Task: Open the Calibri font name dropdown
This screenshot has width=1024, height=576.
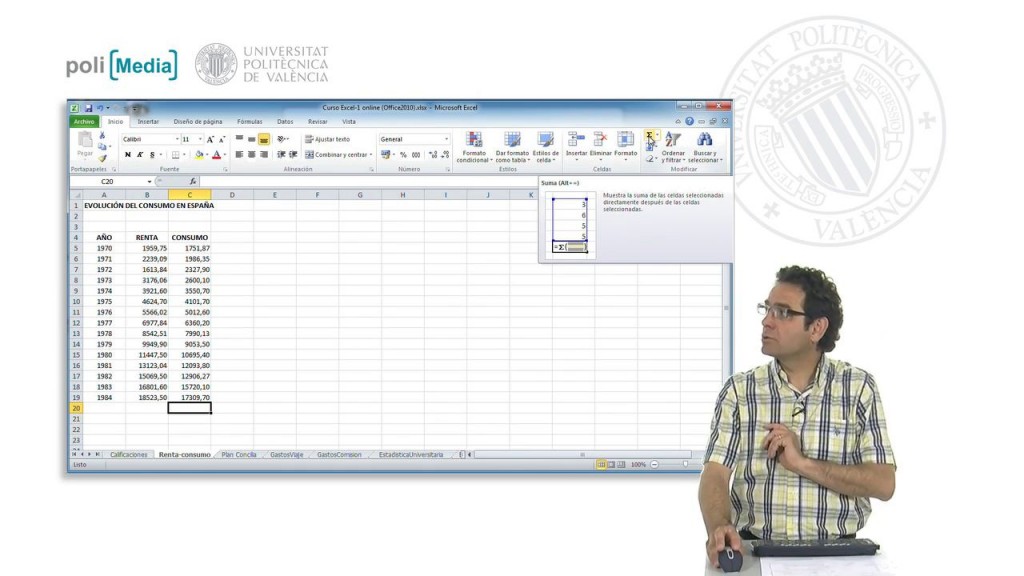Action: click(176, 139)
